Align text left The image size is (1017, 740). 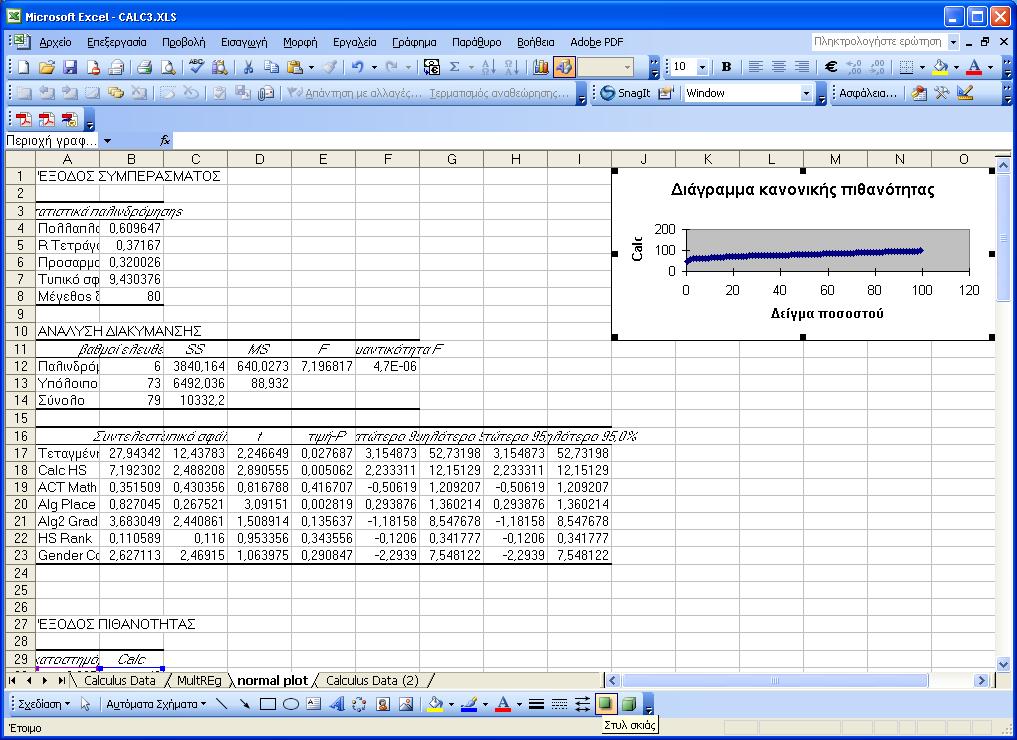coord(755,67)
